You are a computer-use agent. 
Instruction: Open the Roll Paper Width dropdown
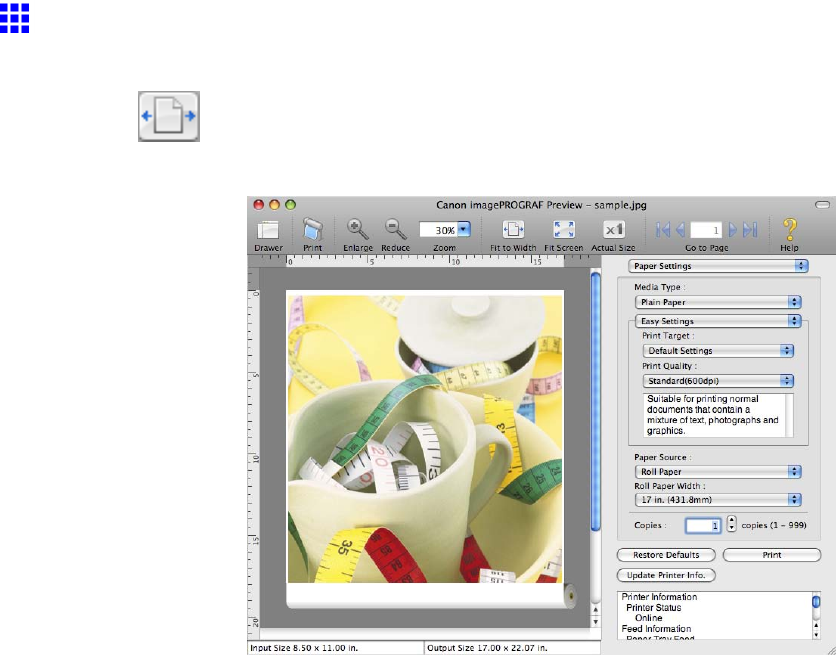717,499
